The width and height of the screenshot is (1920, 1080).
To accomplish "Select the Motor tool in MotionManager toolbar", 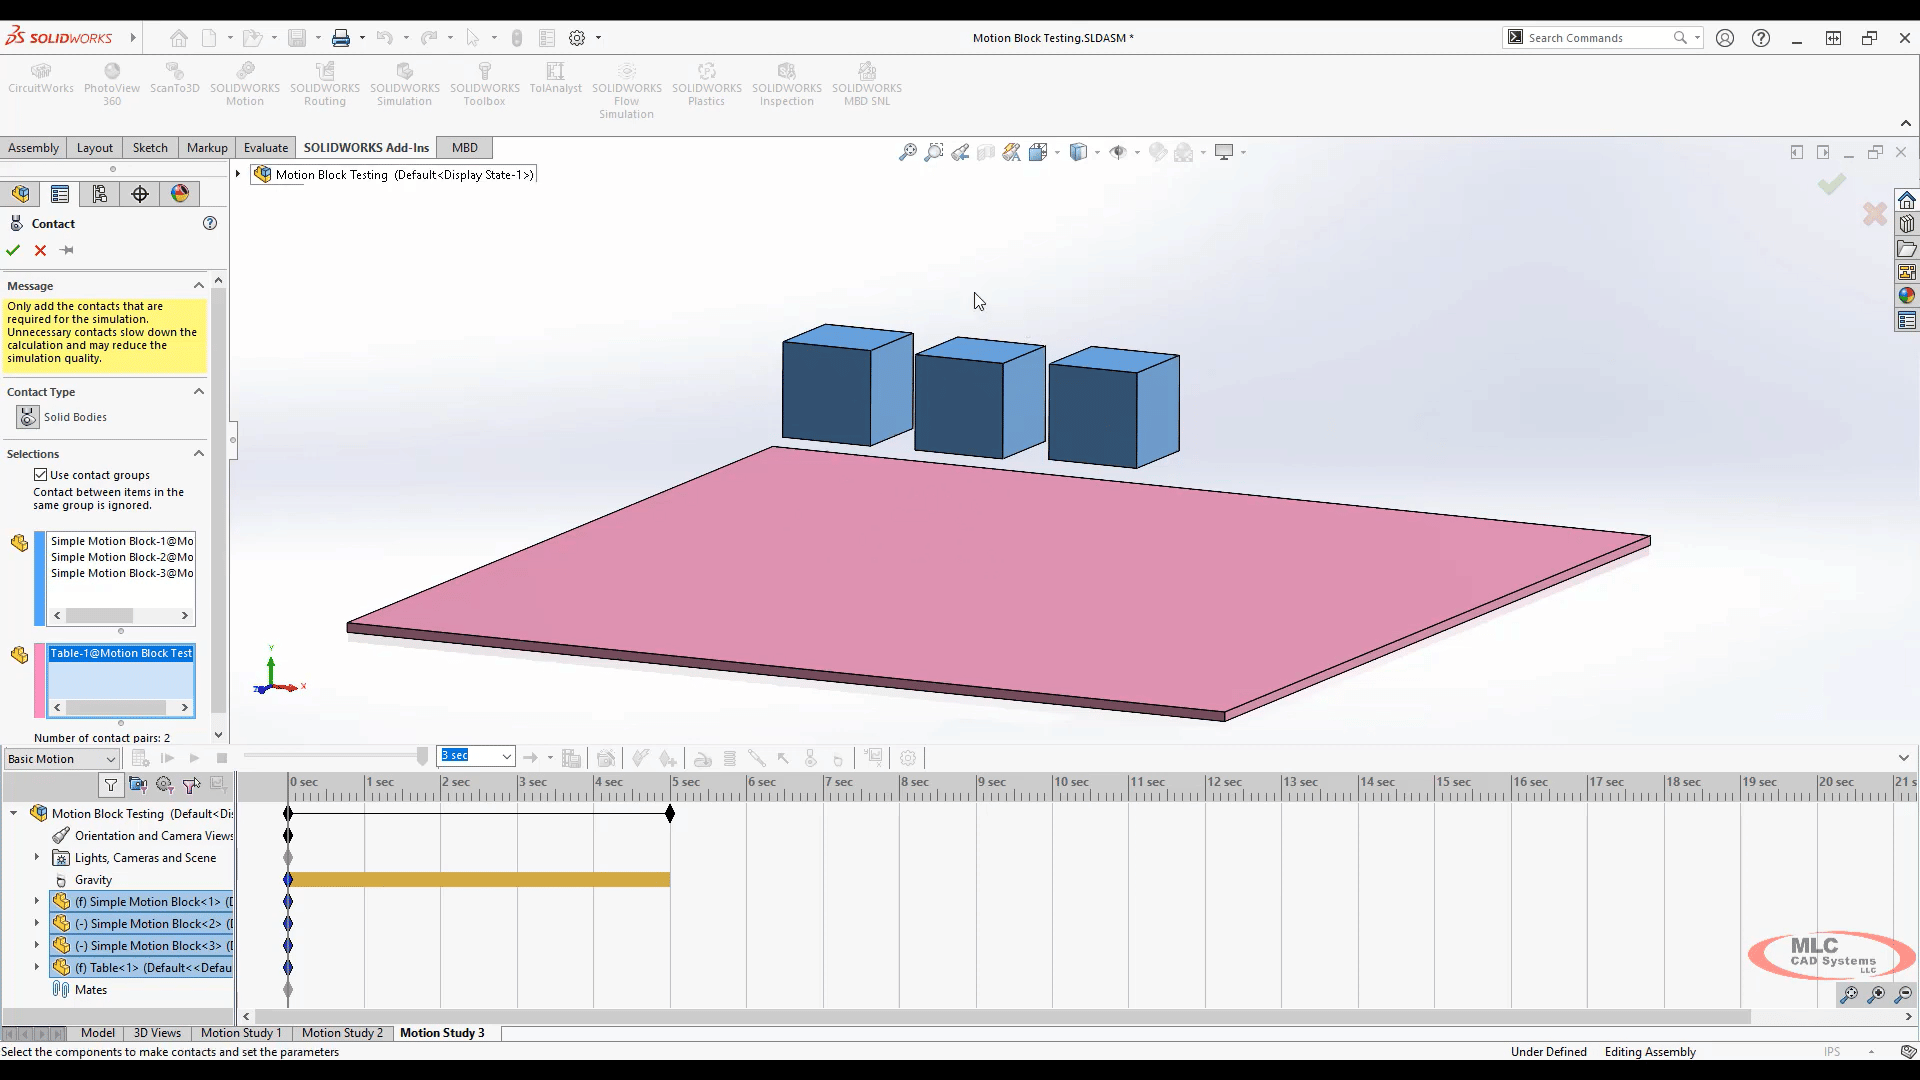I will pyautogui.click(x=703, y=758).
